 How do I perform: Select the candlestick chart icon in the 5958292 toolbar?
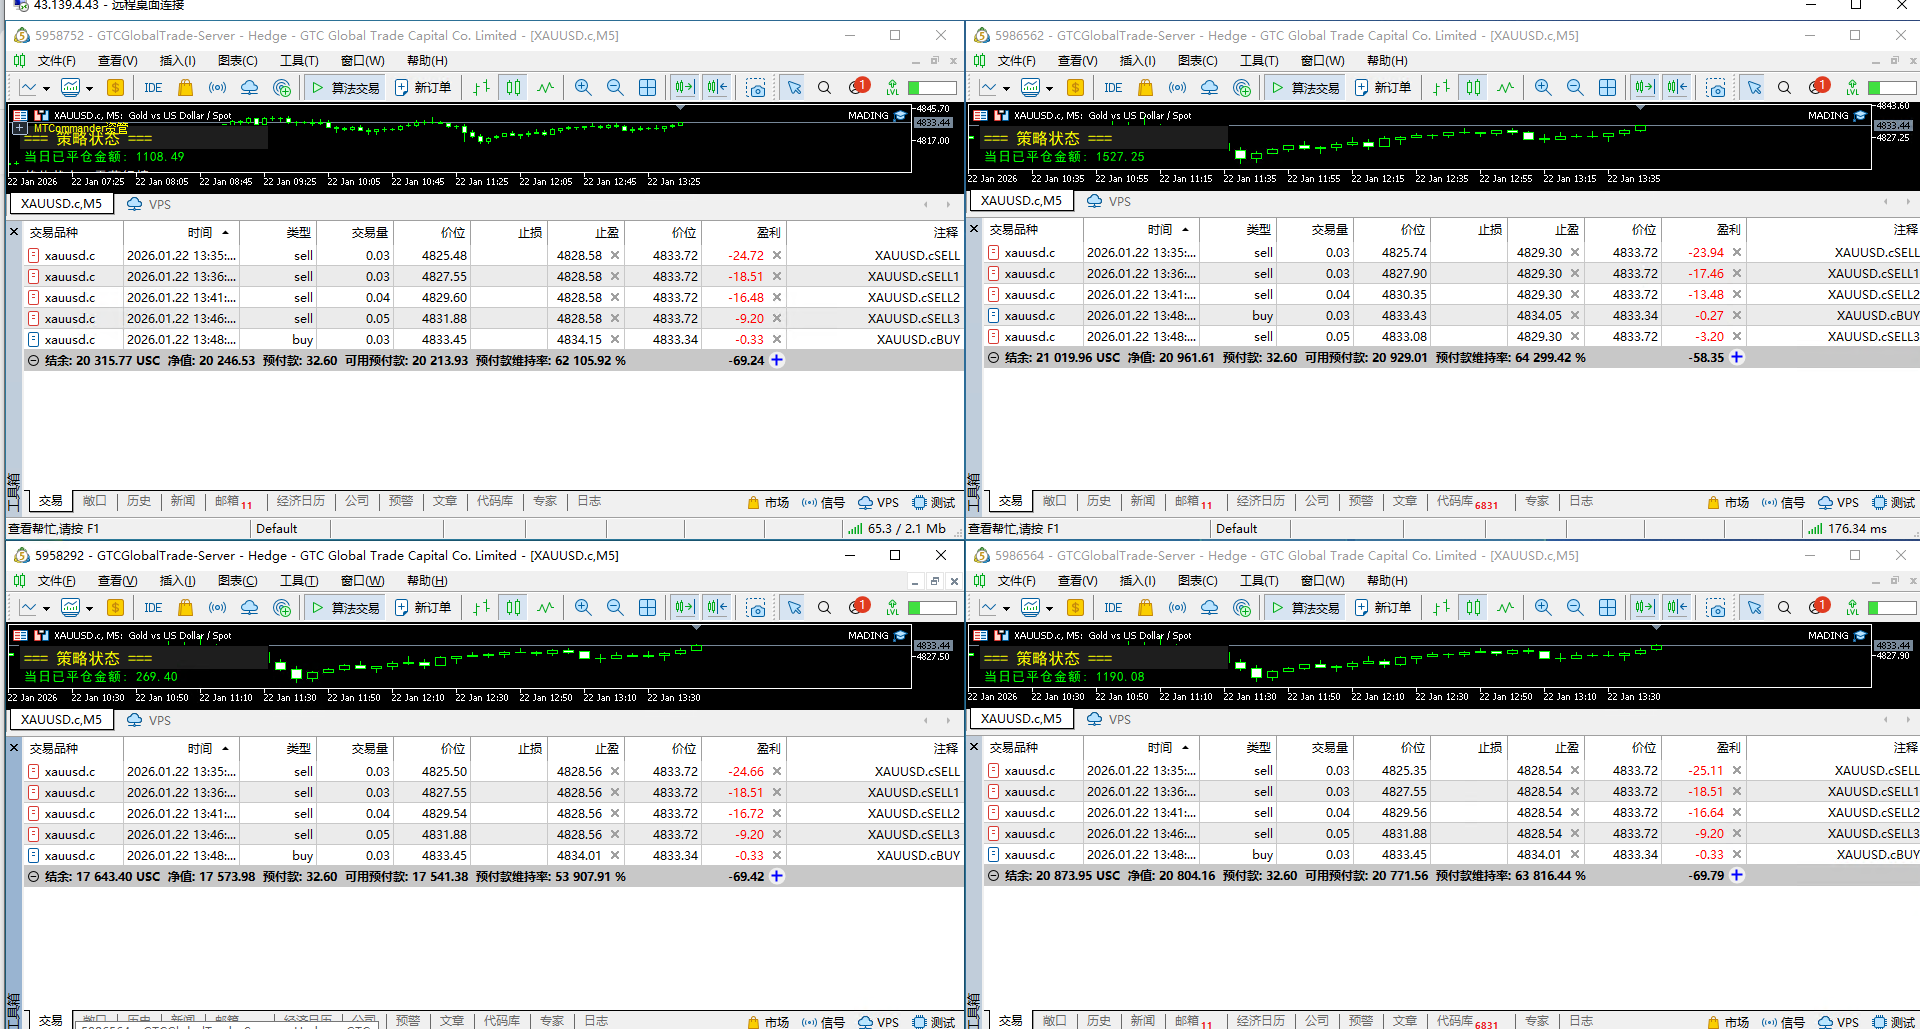coord(513,608)
